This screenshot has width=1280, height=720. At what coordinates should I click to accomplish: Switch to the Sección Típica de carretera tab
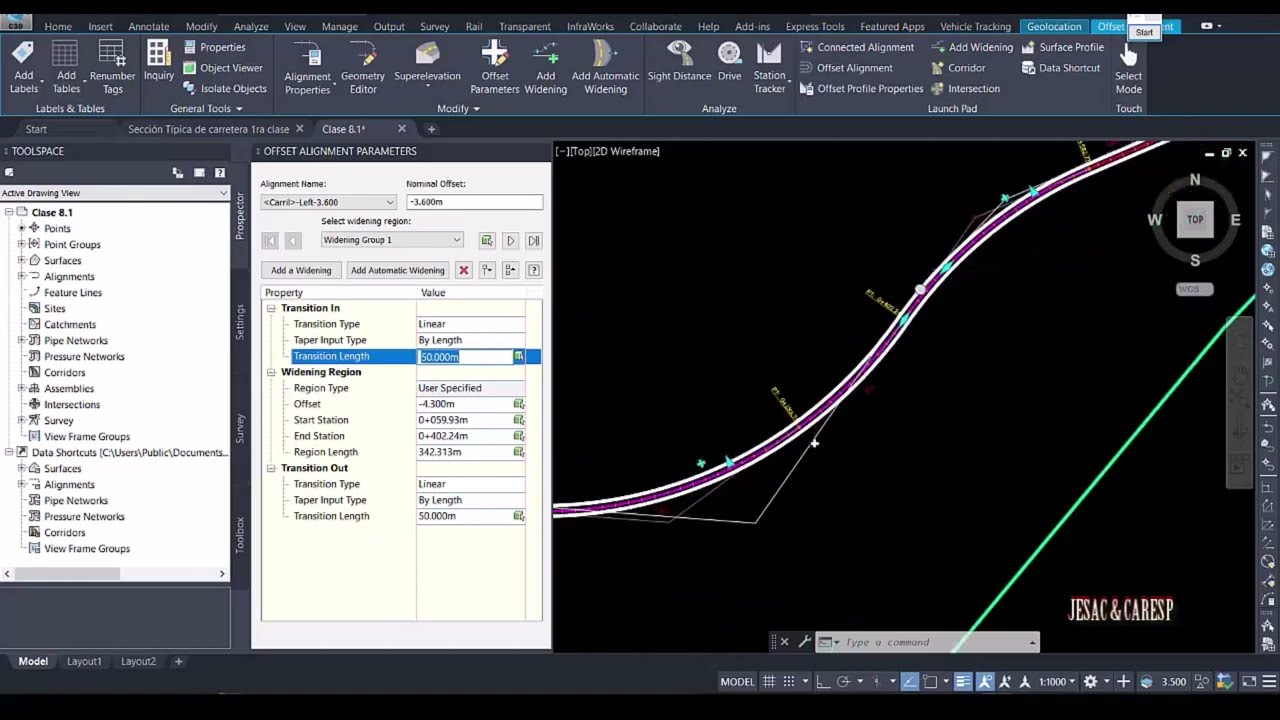pos(209,129)
